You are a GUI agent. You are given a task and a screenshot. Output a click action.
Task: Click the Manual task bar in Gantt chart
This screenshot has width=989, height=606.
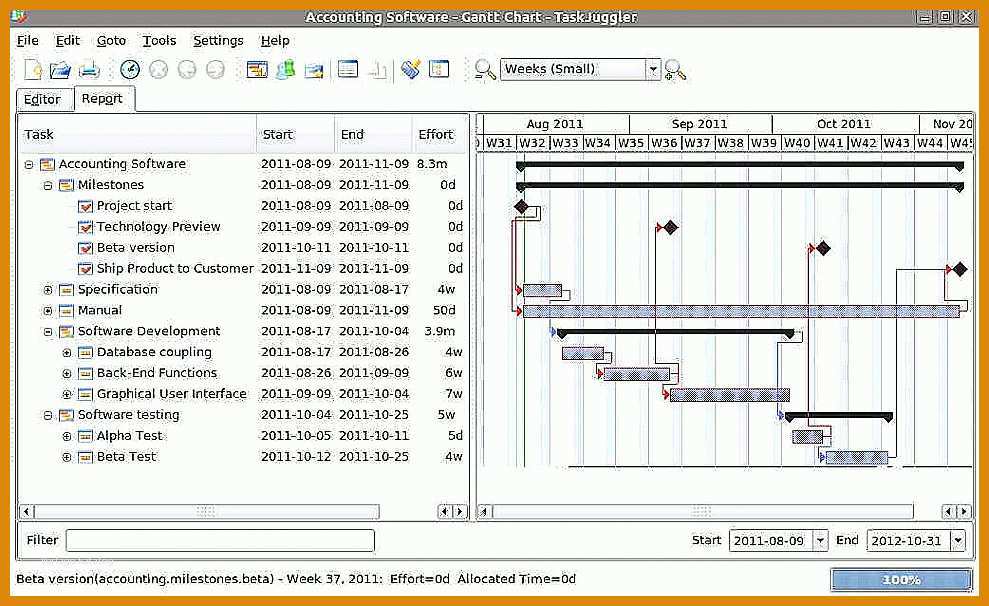point(741,311)
